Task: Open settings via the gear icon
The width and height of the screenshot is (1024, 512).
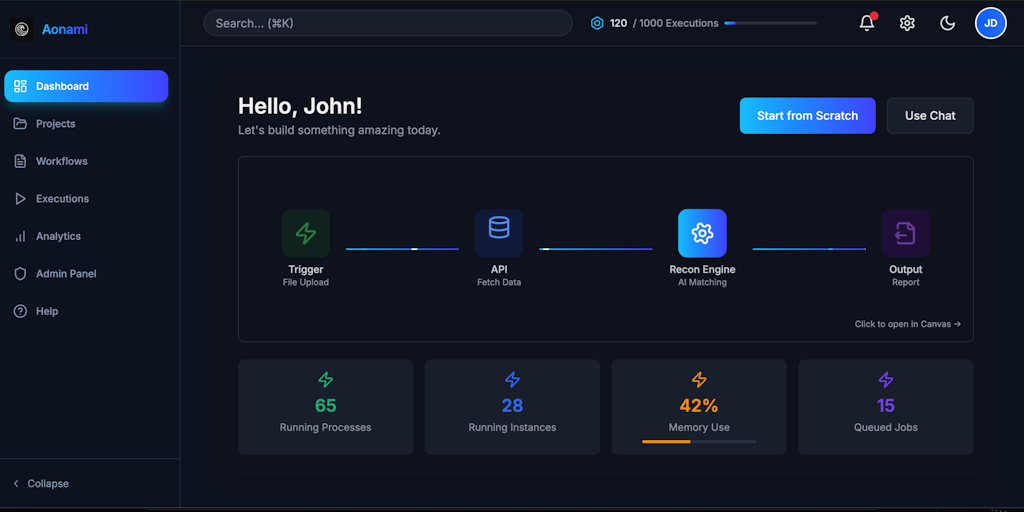Action: click(x=906, y=24)
